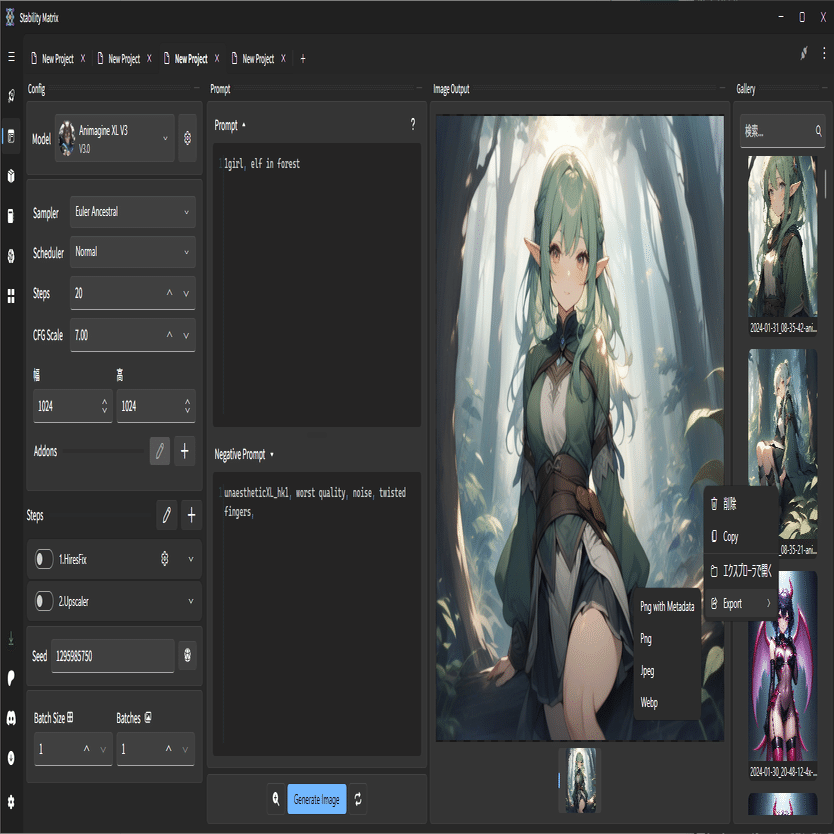
Task: Click the pencil icon beside Addons
Action: [160, 451]
